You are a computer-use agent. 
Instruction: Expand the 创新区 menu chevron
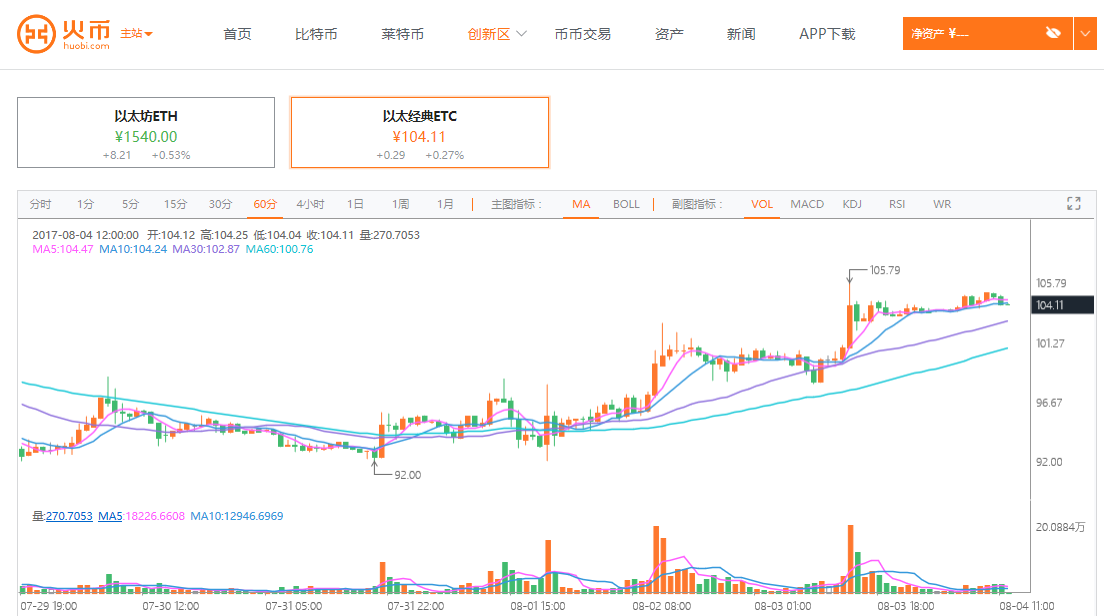[x=522, y=34]
